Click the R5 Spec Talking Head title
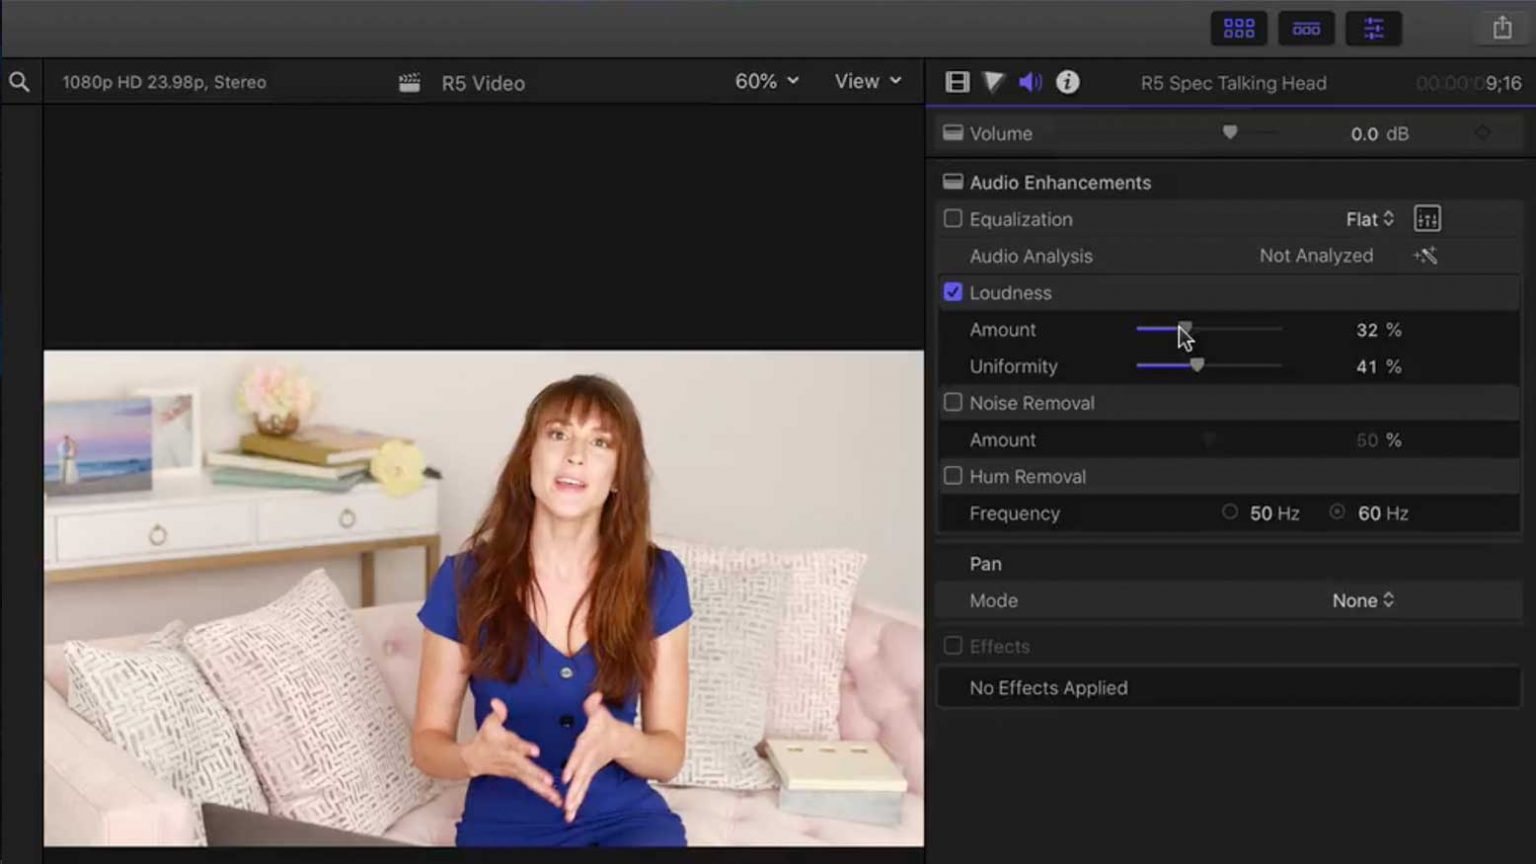 (x=1231, y=83)
